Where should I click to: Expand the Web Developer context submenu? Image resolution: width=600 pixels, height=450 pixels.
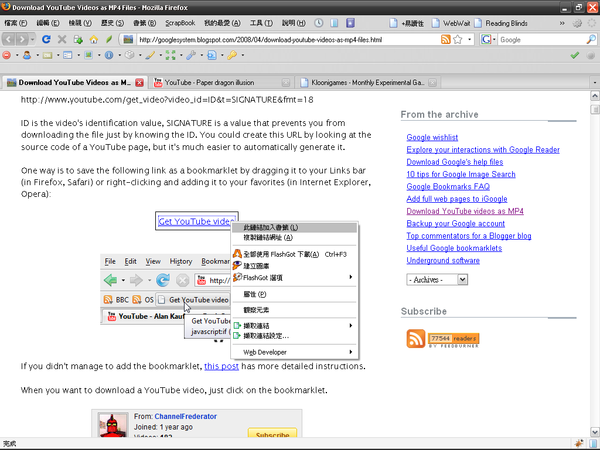coord(295,352)
